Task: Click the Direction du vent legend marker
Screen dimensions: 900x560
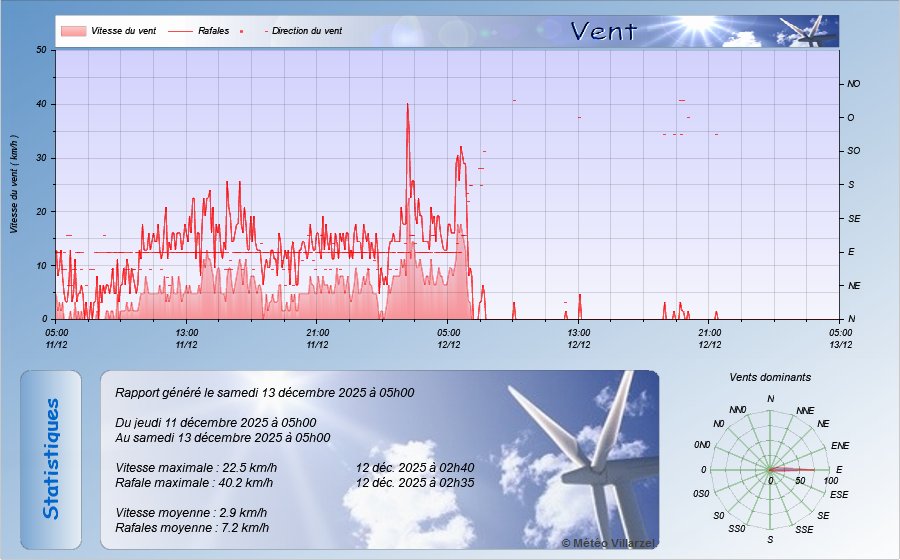Action: (x=267, y=31)
